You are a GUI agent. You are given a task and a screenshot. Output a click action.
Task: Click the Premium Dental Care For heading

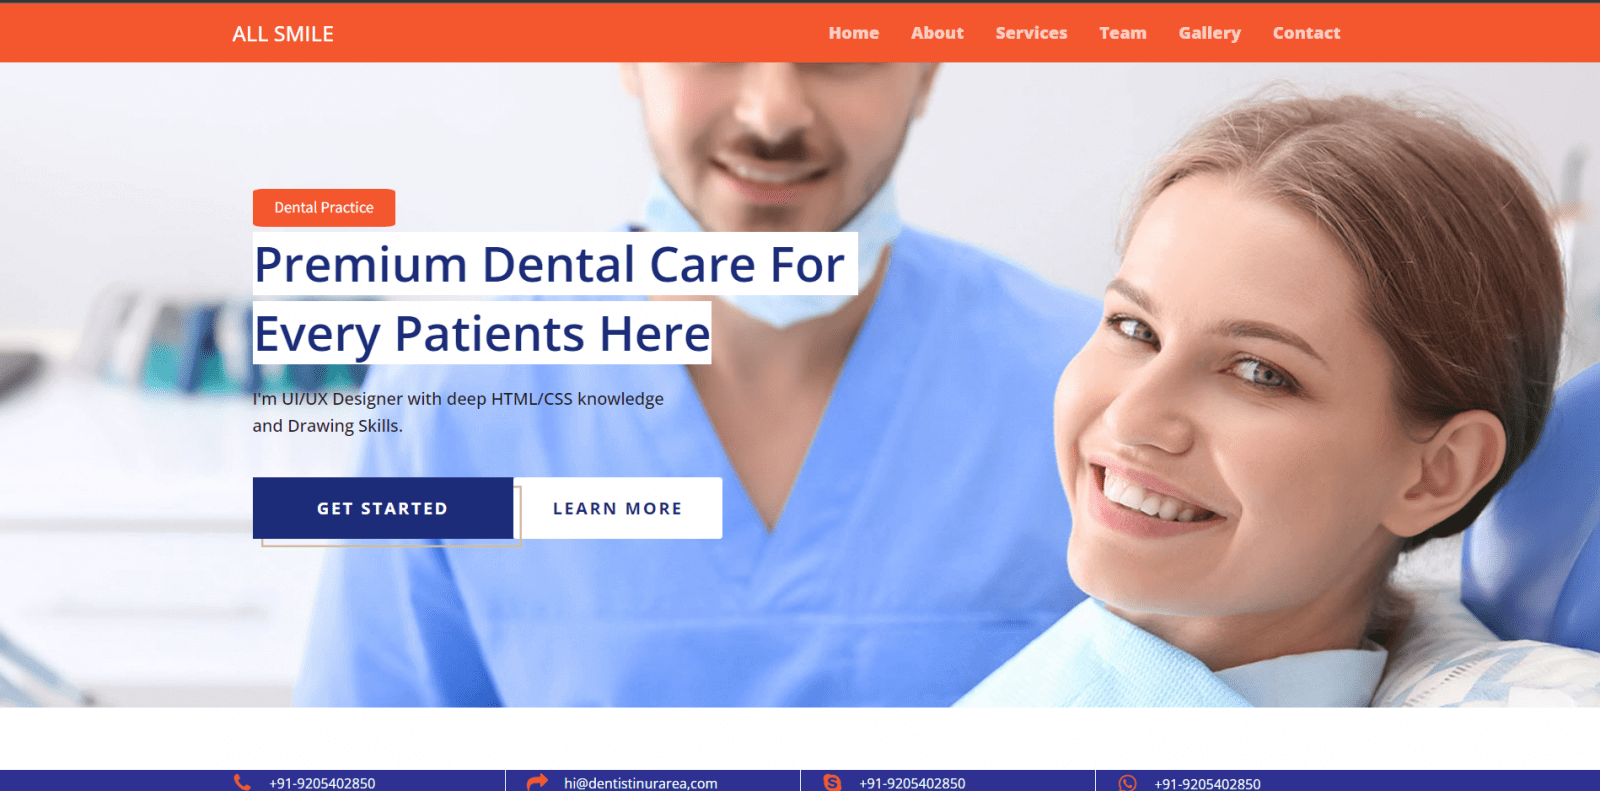tap(550, 265)
